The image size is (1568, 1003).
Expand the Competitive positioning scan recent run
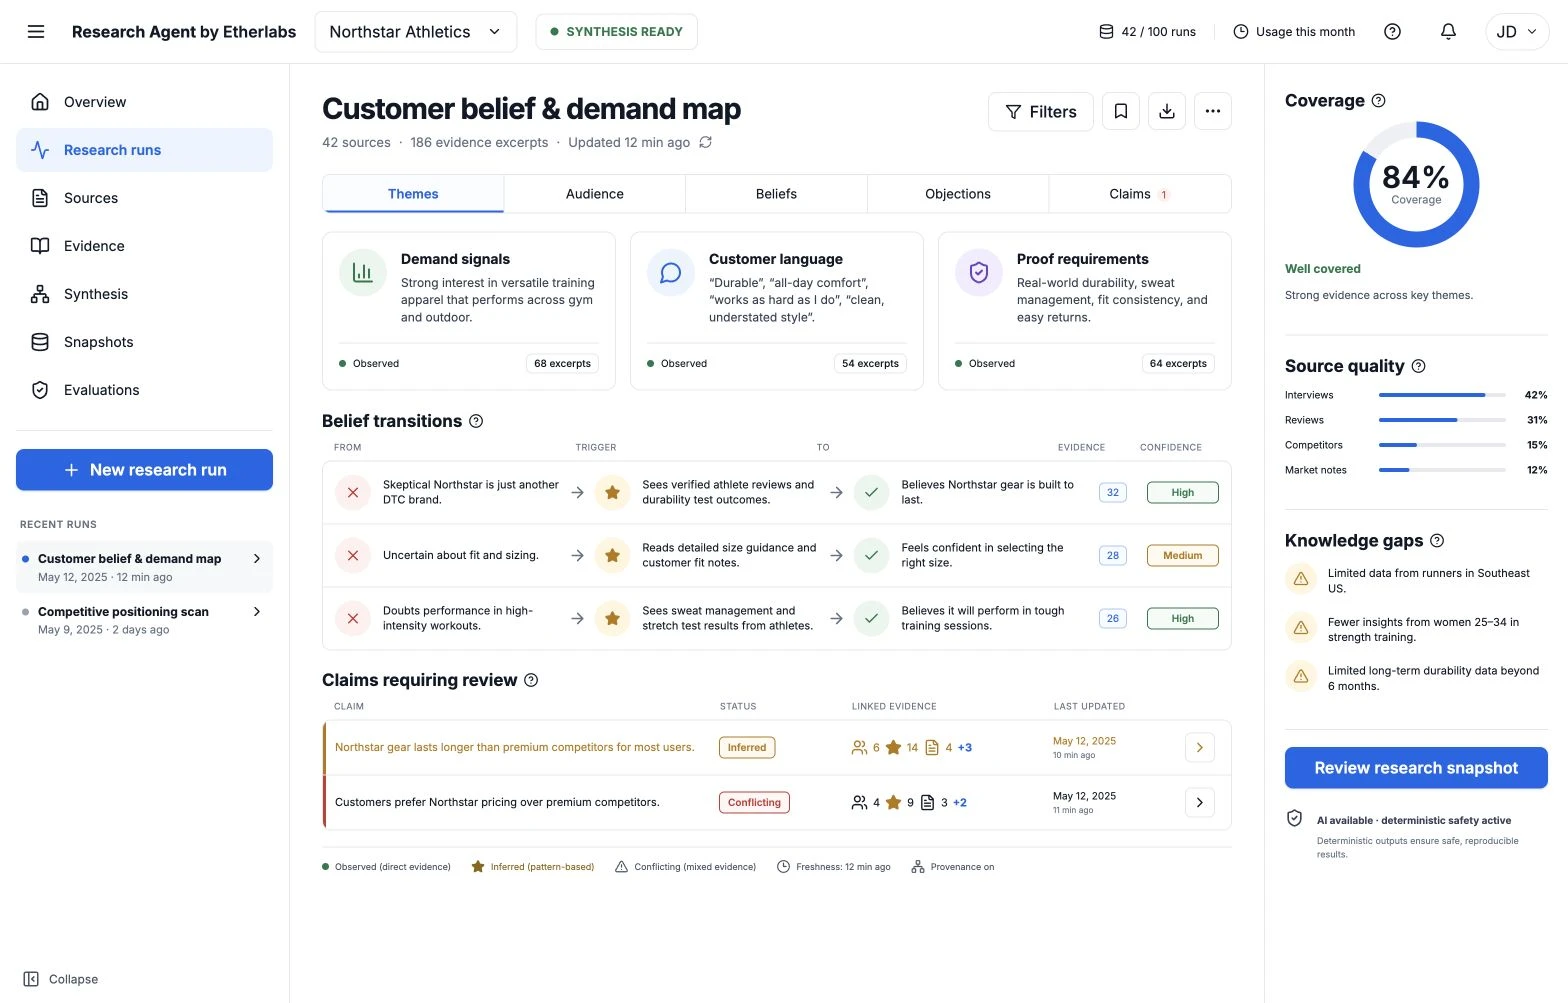[x=257, y=611]
